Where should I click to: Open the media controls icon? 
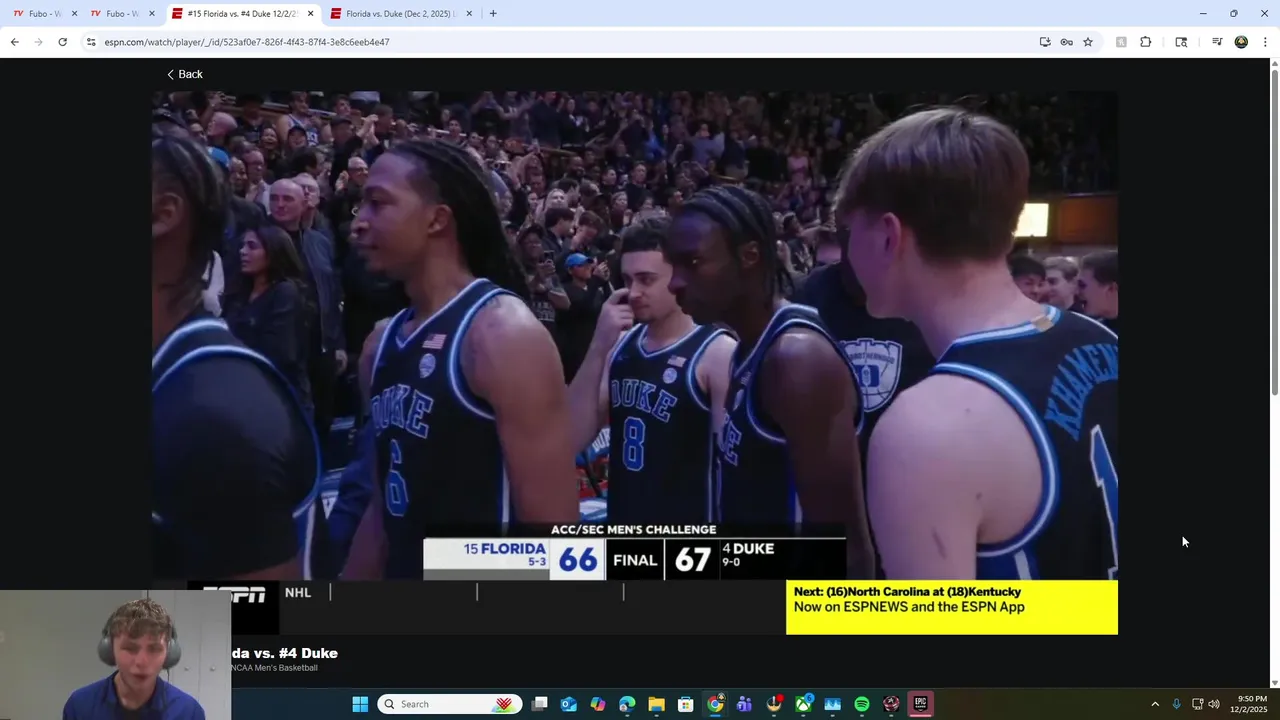click(1217, 42)
